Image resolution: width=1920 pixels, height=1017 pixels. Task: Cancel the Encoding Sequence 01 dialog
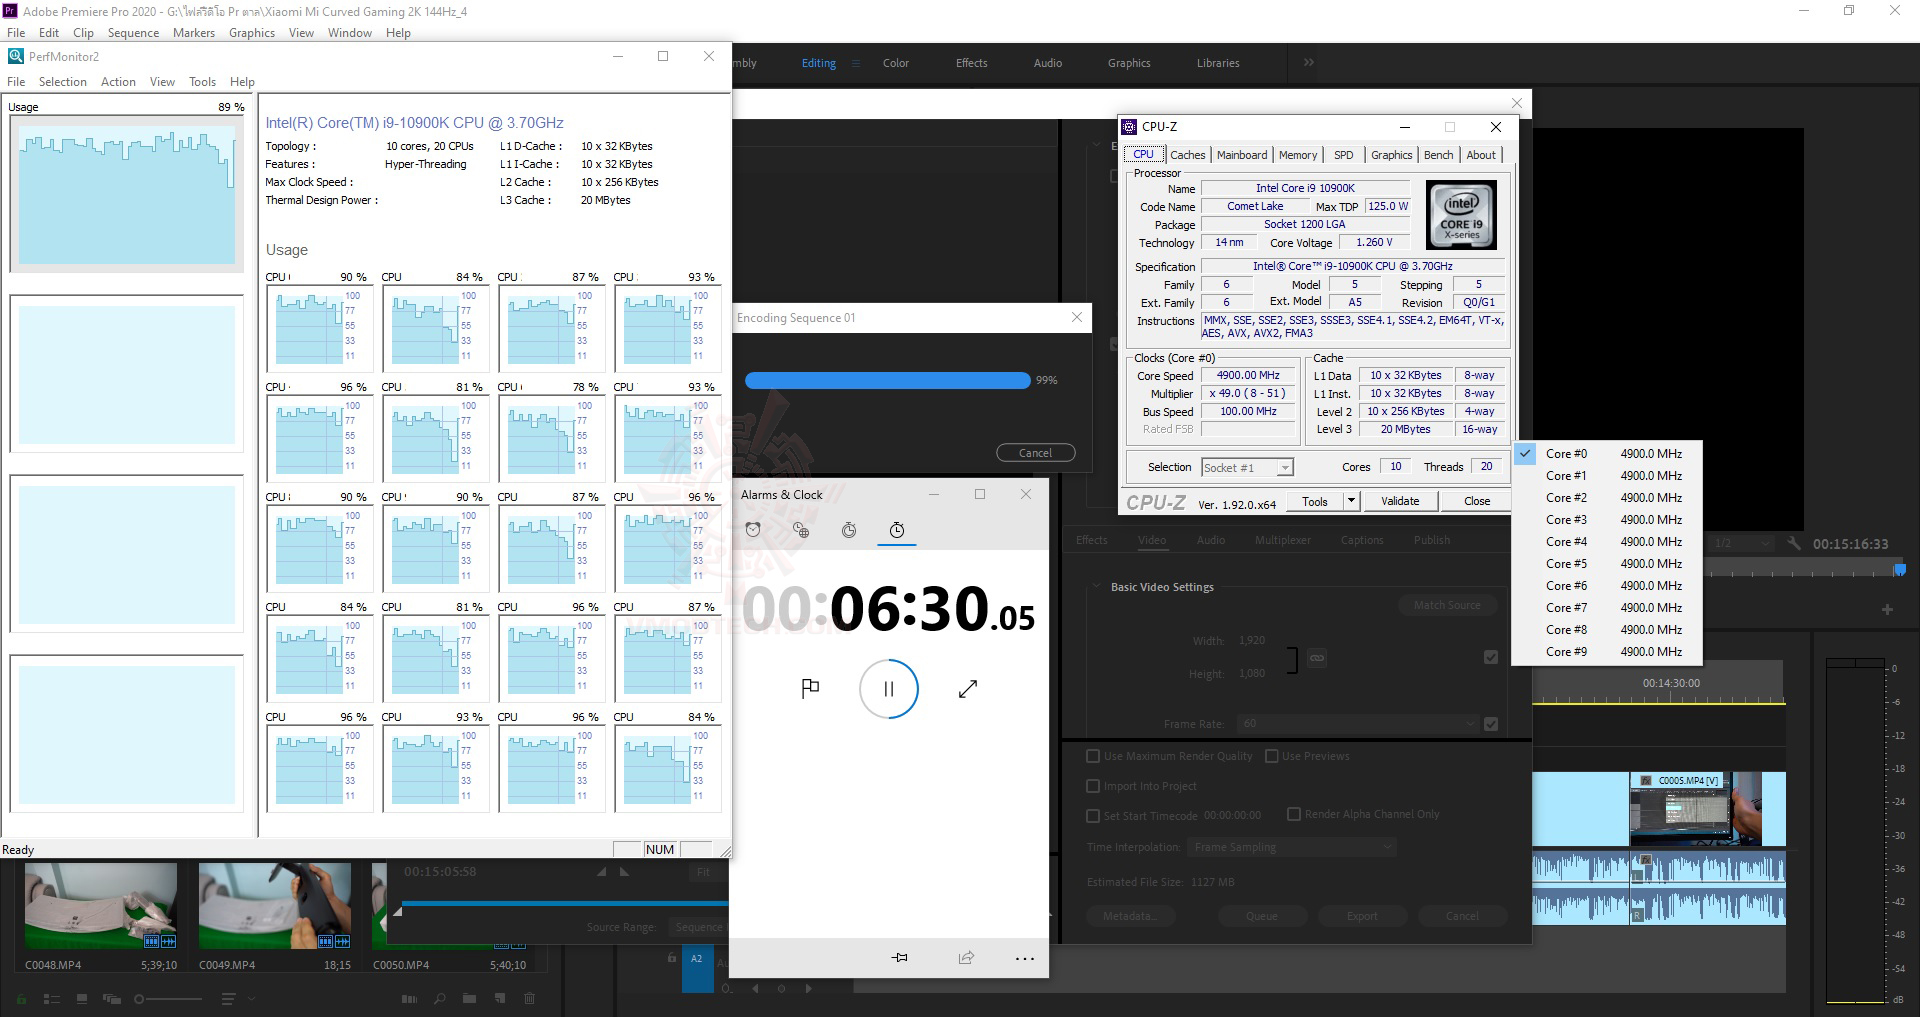[1036, 453]
